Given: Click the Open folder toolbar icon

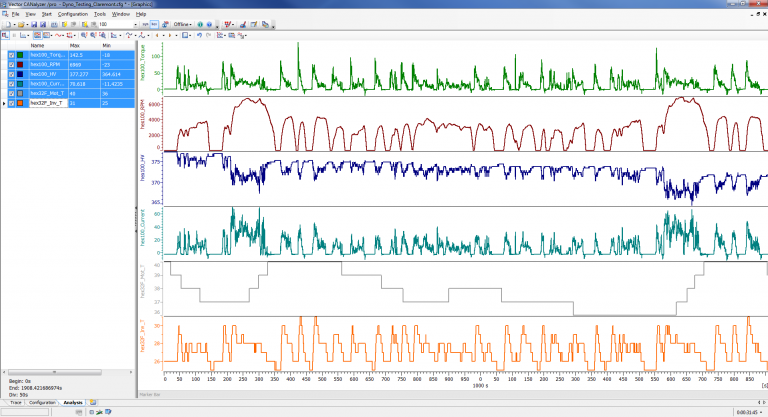Looking at the screenshot, I should click(22, 24).
